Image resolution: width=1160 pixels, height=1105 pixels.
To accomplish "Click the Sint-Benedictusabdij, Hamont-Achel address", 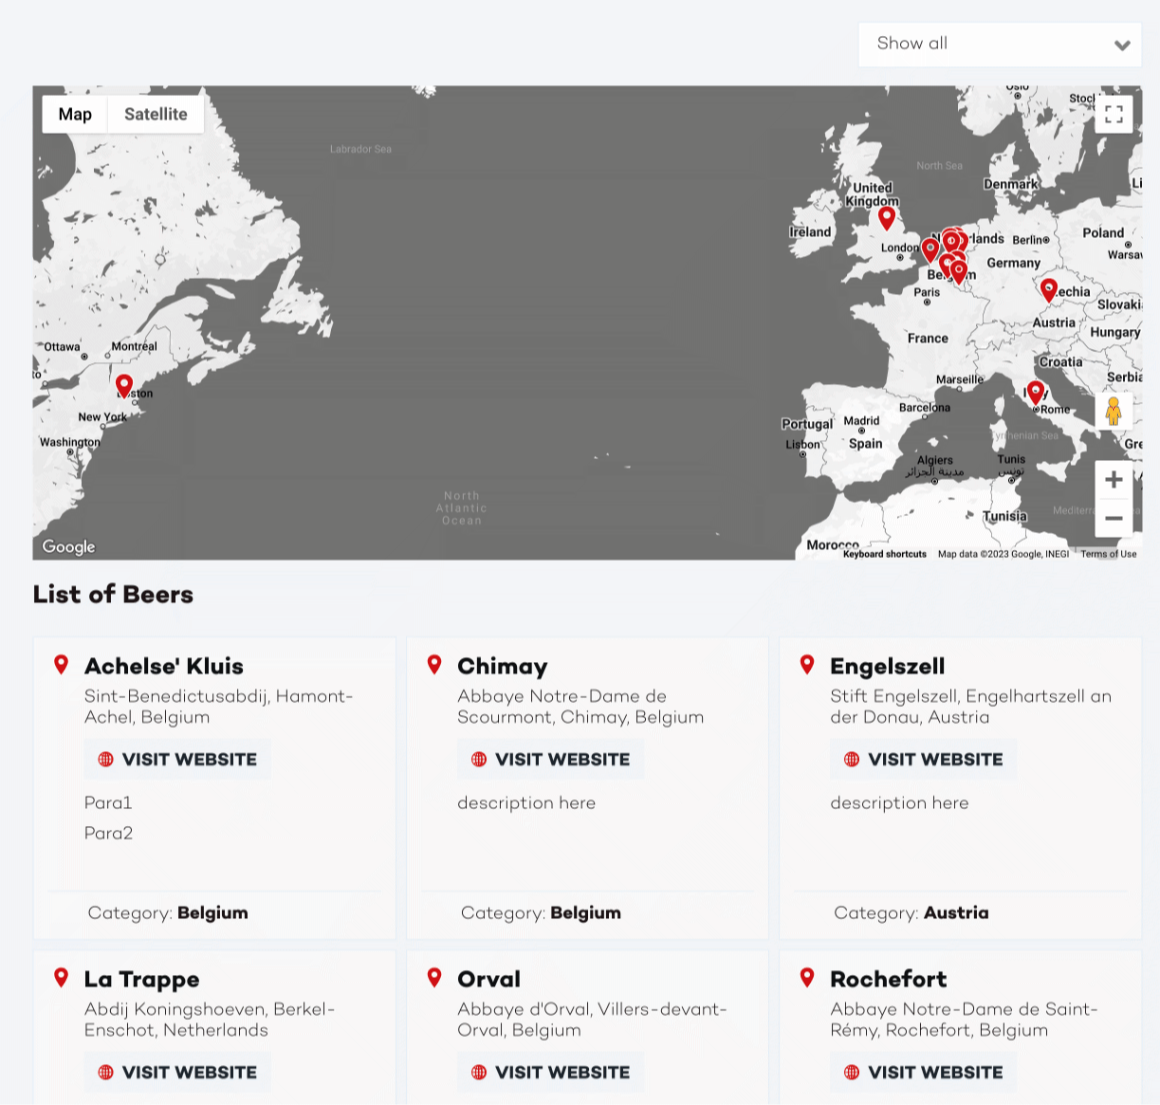I will [x=218, y=706].
